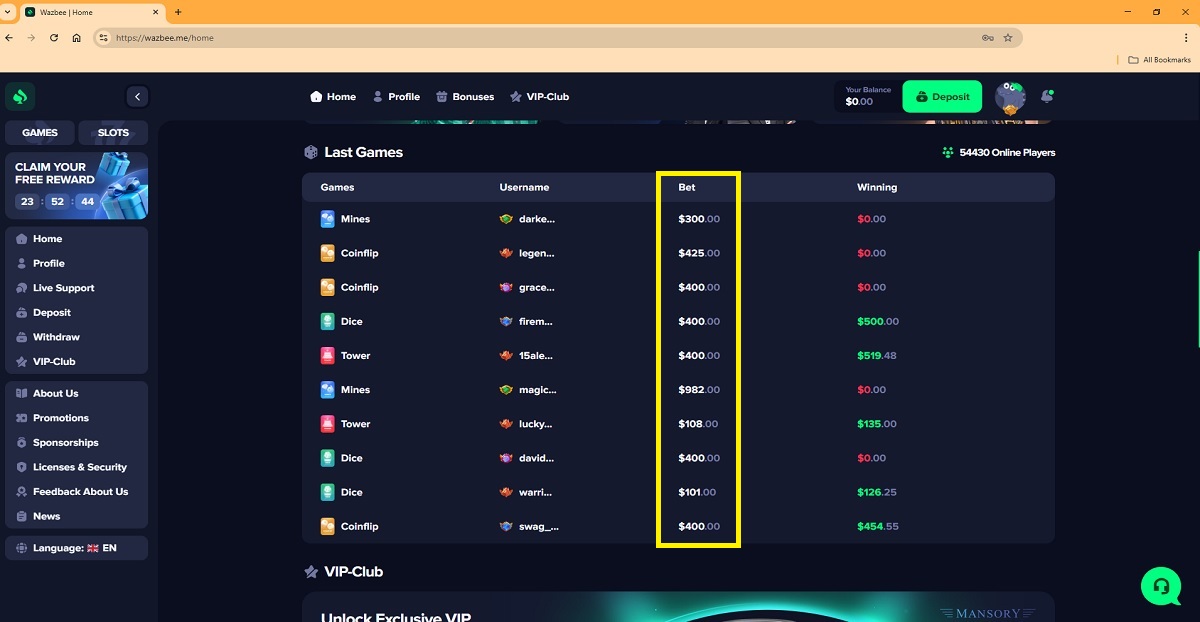
Task: Collapse the sidebar with the arrow button
Action: (x=137, y=97)
